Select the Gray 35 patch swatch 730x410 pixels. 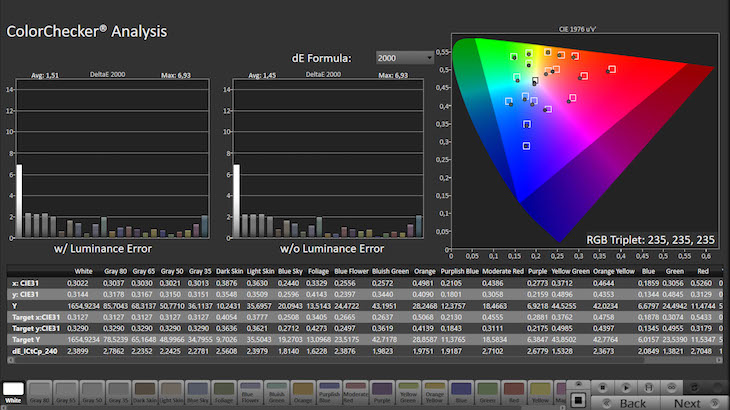point(118,392)
